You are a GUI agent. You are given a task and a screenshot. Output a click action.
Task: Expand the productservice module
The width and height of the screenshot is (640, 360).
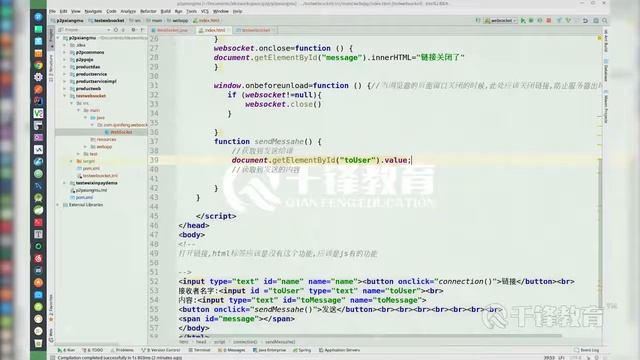click(65, 74)
